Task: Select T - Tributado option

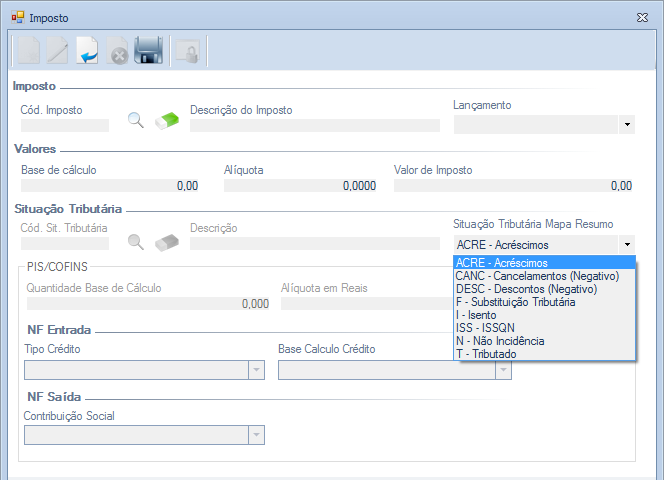Action: pyautogui.click(x=545, y=354)
